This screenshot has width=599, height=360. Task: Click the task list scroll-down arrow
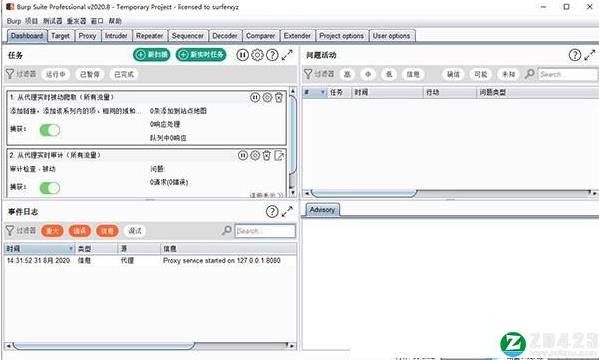tap(293, 193)
